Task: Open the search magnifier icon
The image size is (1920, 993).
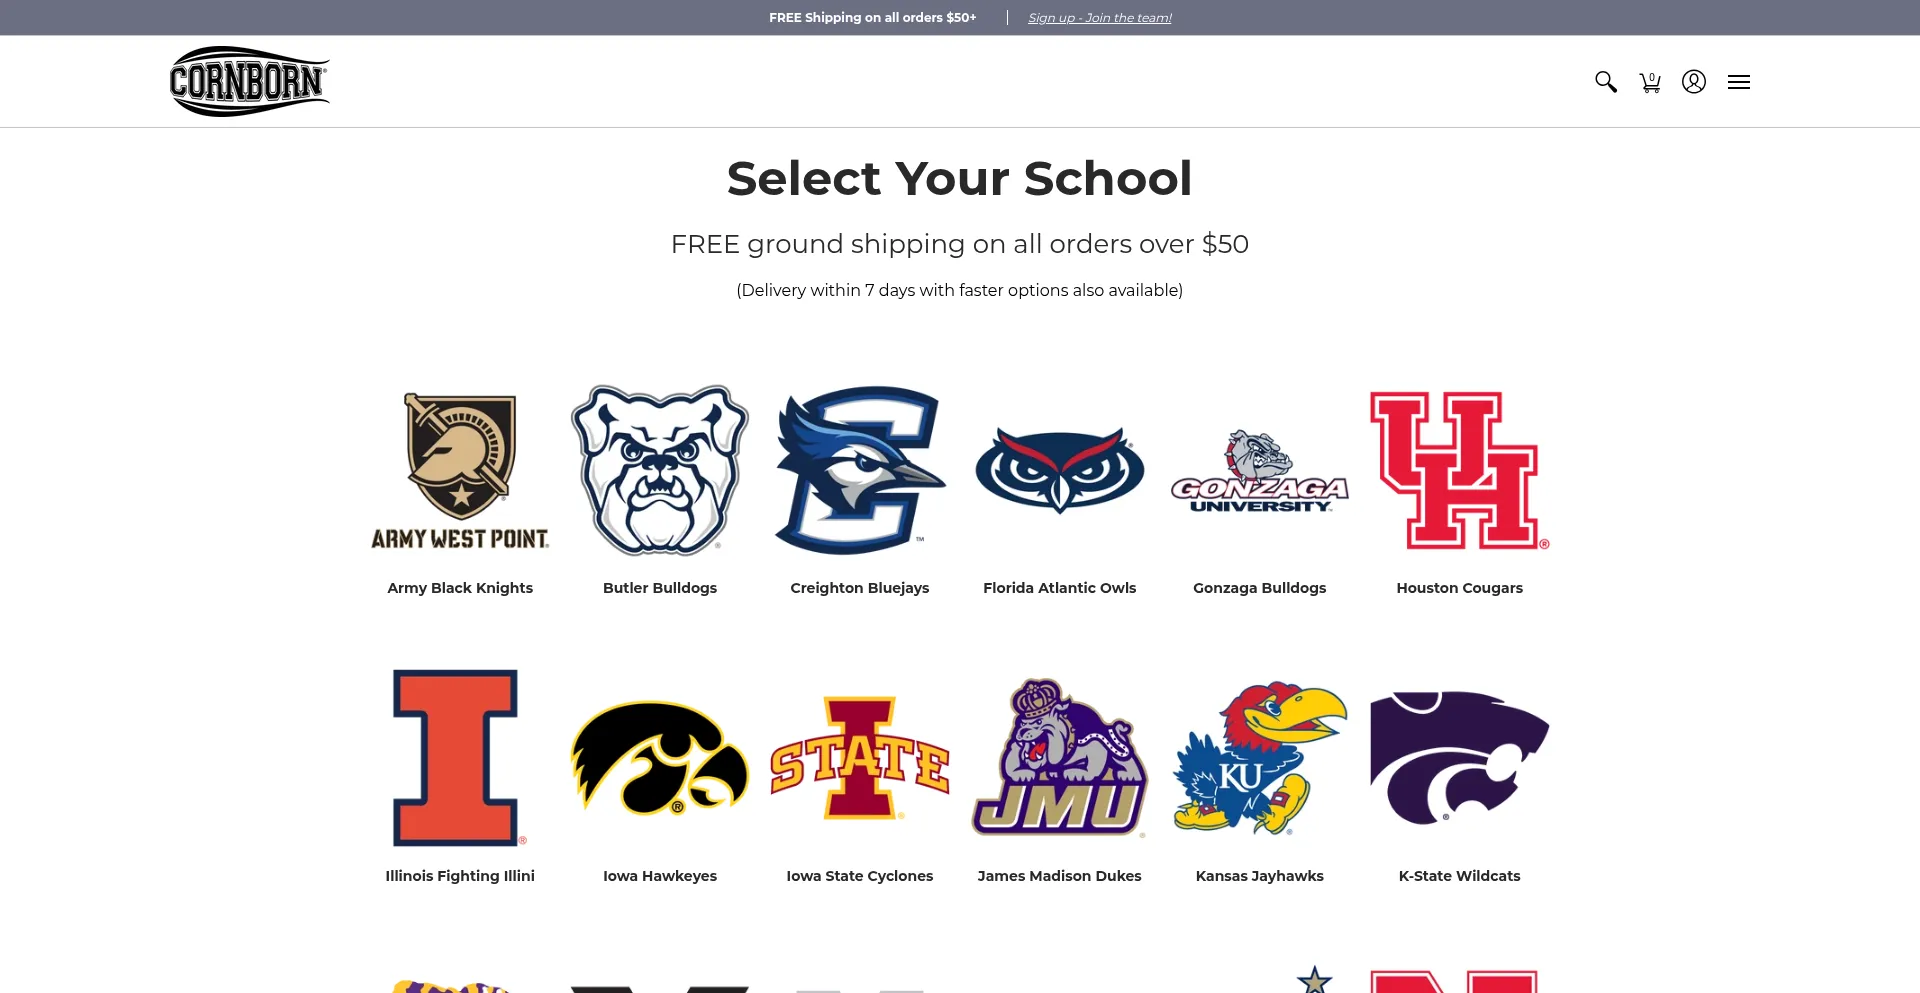Action: tap(1605, 82)
